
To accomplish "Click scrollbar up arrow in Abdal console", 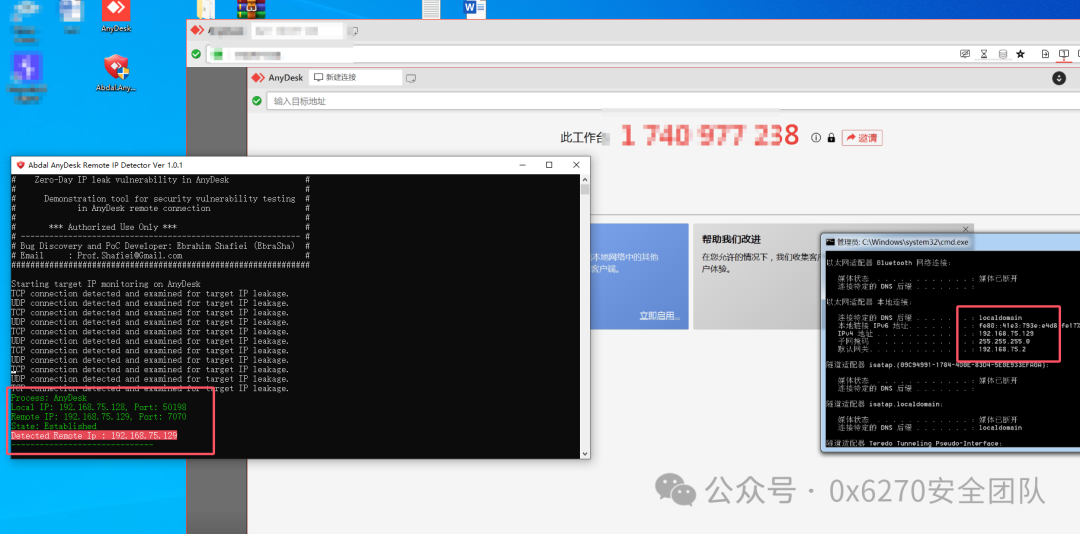I will (x=585, y=179).
